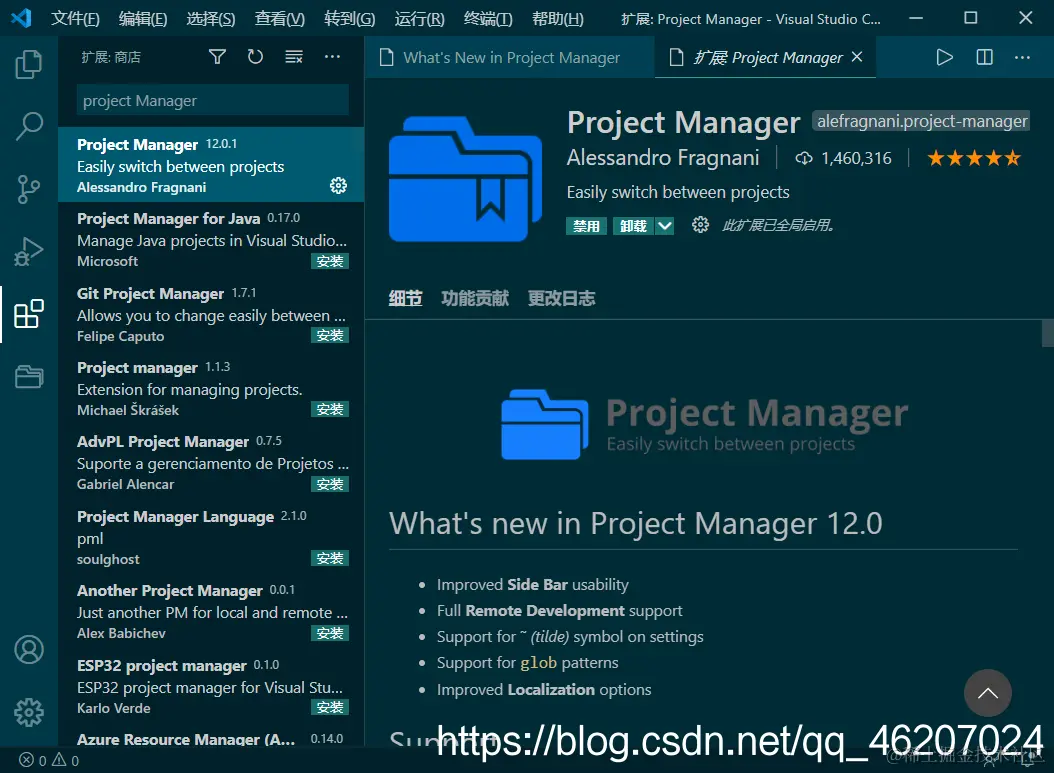Open Accounts icon in activity bar
Viewport: 1054px width, 773px height.
[28, 649]
